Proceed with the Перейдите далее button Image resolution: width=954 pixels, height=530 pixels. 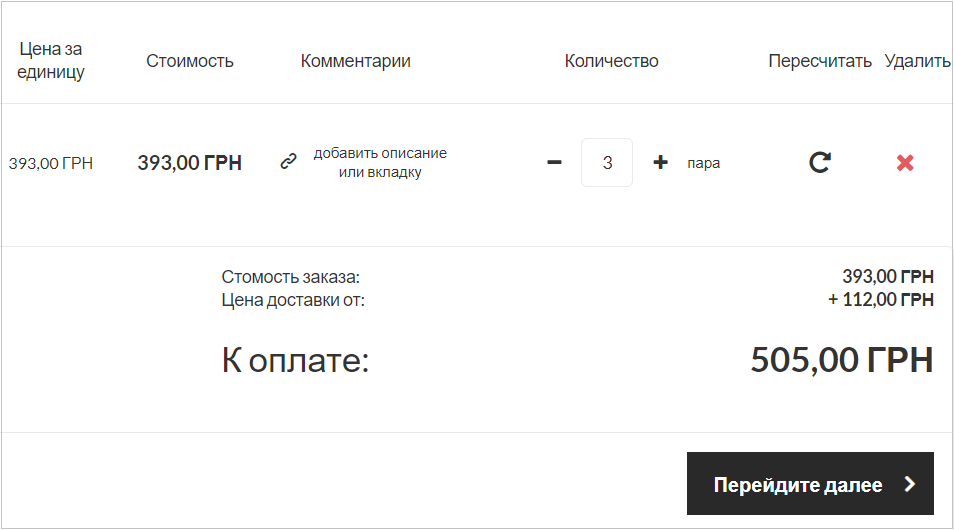tap(810, 484)
